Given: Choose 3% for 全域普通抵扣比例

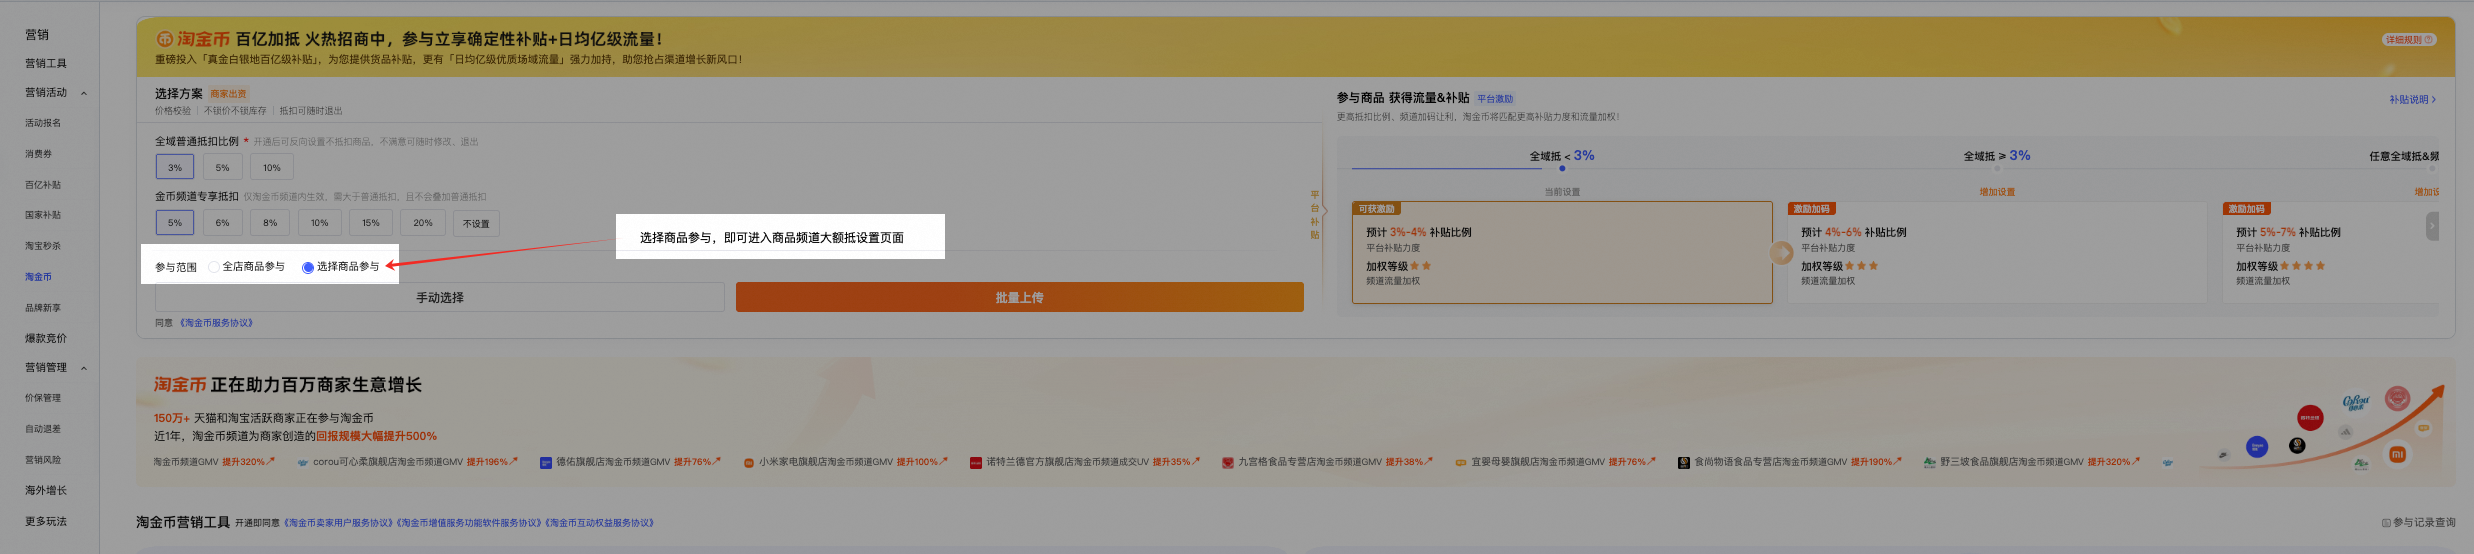Looking at the screenshot, I should [175, 168].
